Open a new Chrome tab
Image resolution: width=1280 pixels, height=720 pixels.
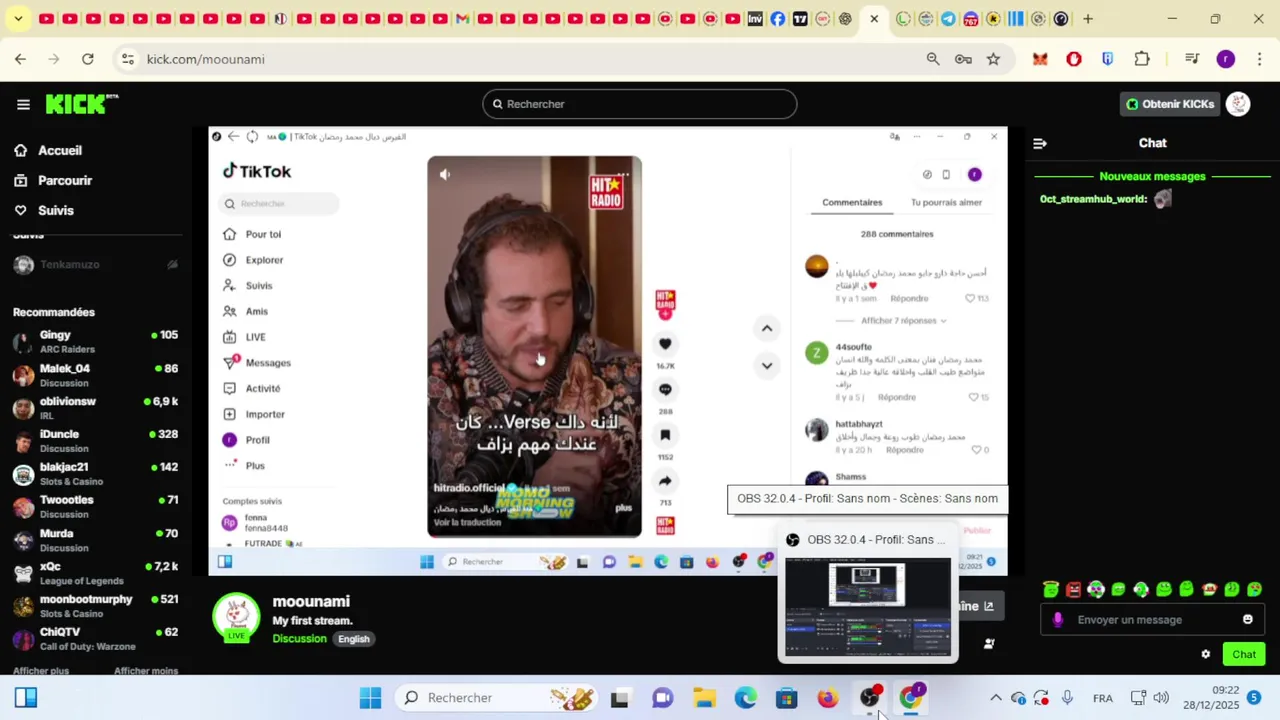point(1088,19)
